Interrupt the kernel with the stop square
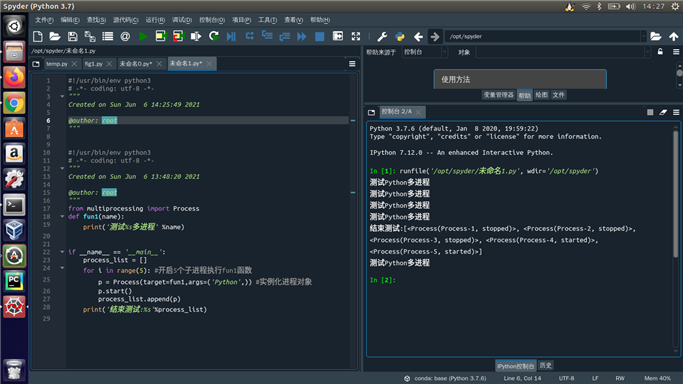Viewport: 683px width, 384px height. click(x=650, y=112)
